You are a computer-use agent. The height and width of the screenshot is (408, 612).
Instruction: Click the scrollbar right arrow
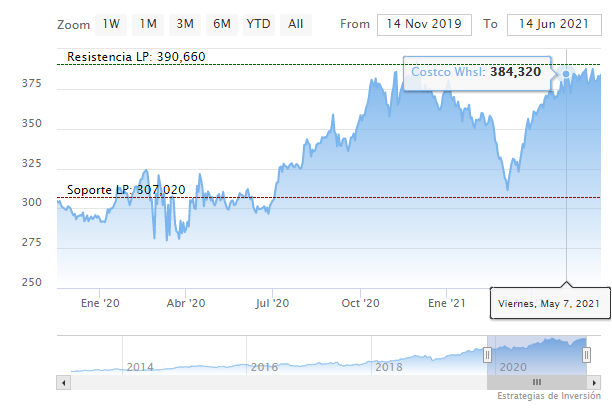tap(594, 382)
